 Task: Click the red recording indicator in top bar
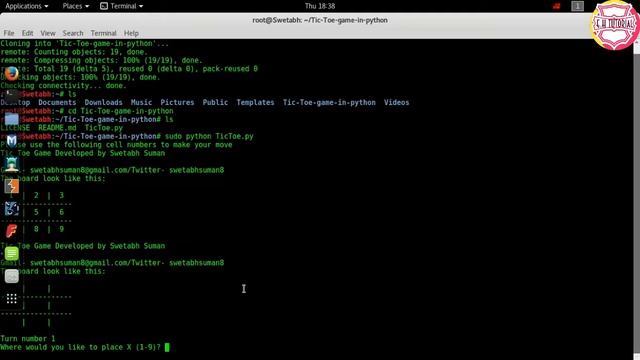pyautogui.click(x=557, y=6)
